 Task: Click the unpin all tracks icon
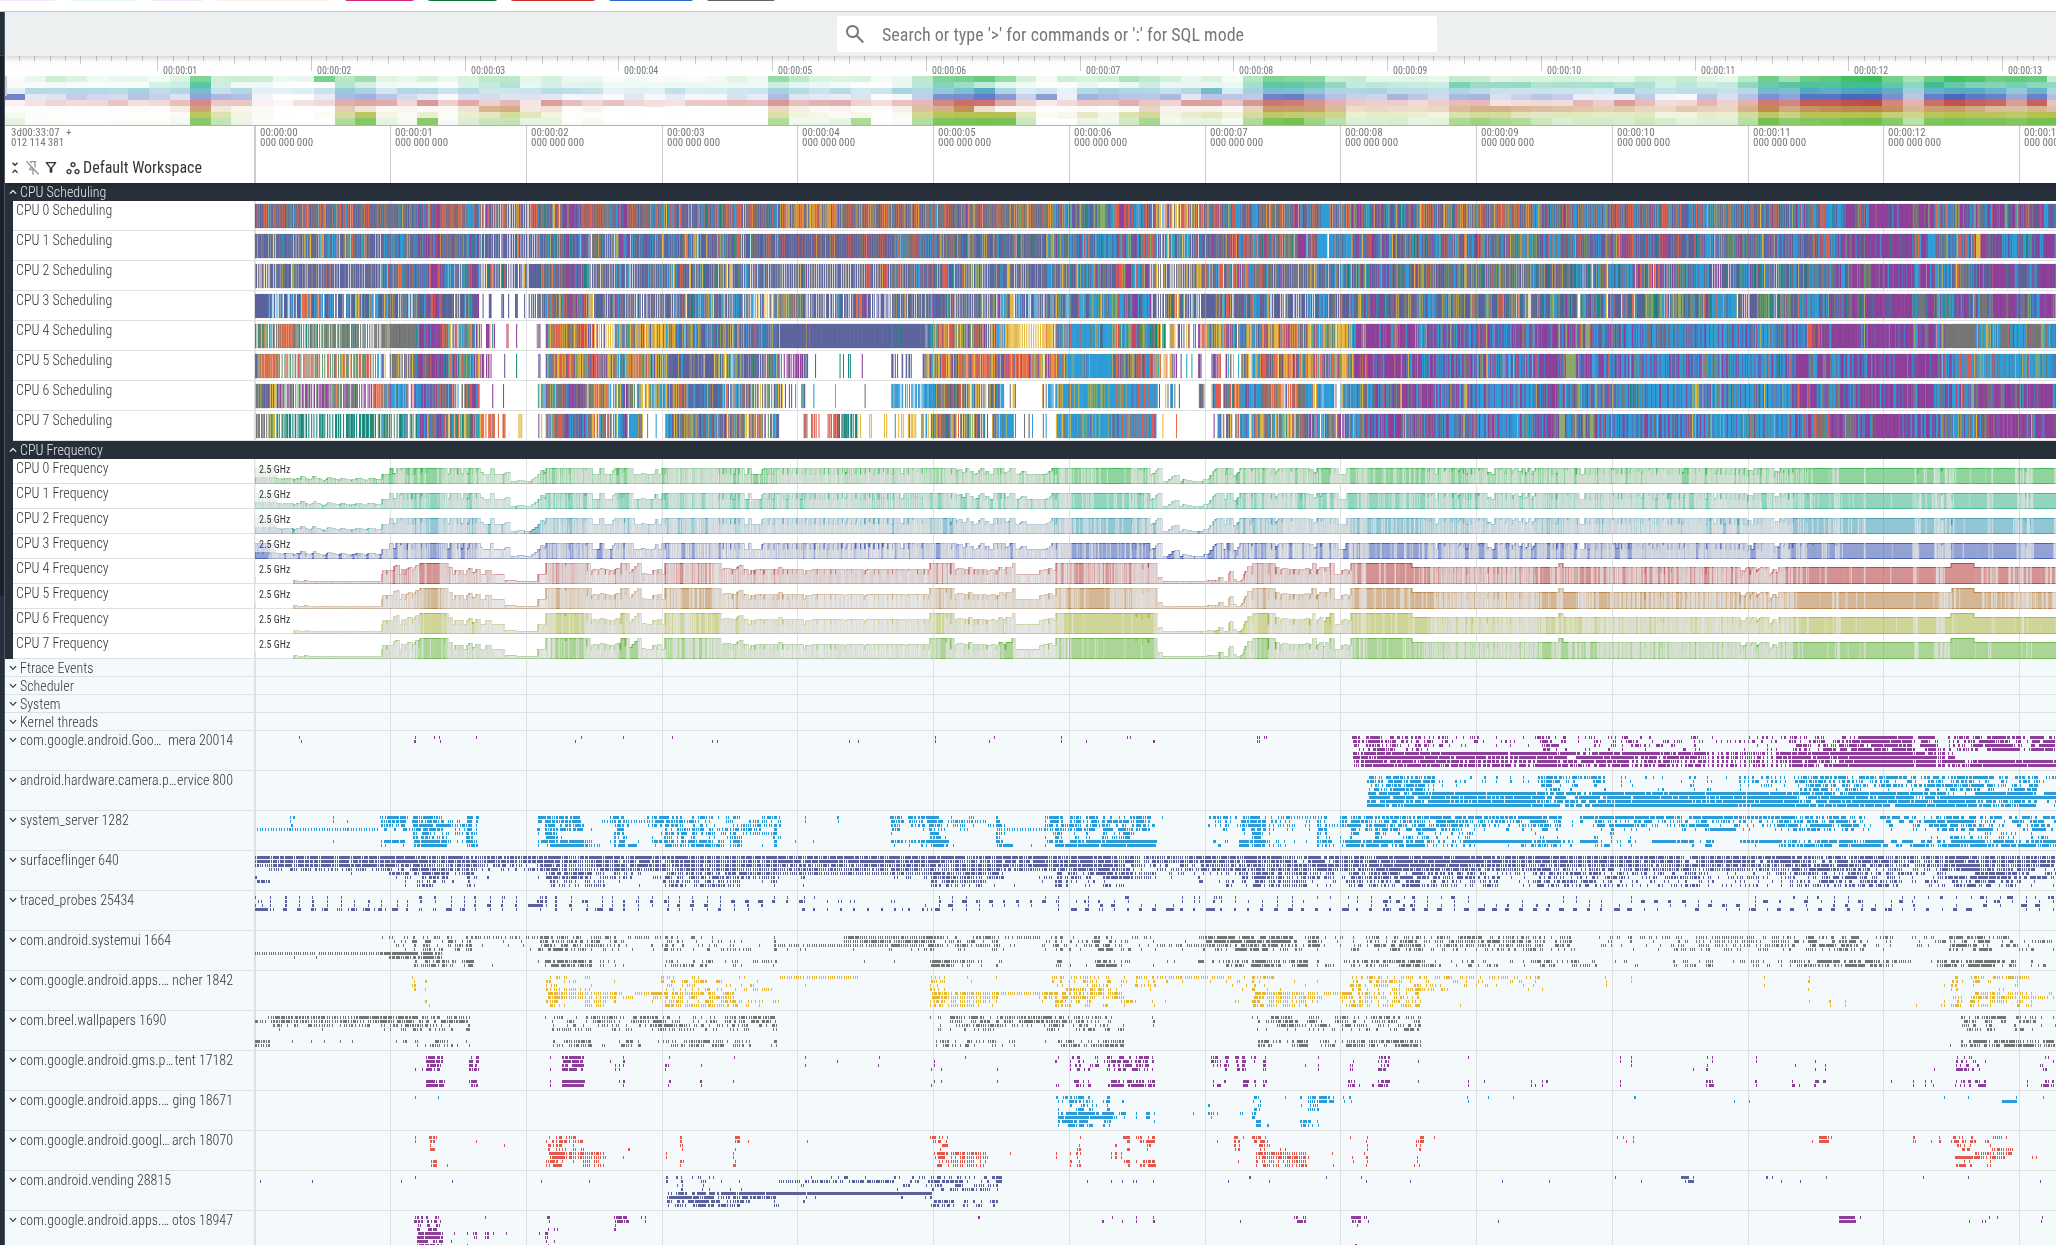(33, 168)
